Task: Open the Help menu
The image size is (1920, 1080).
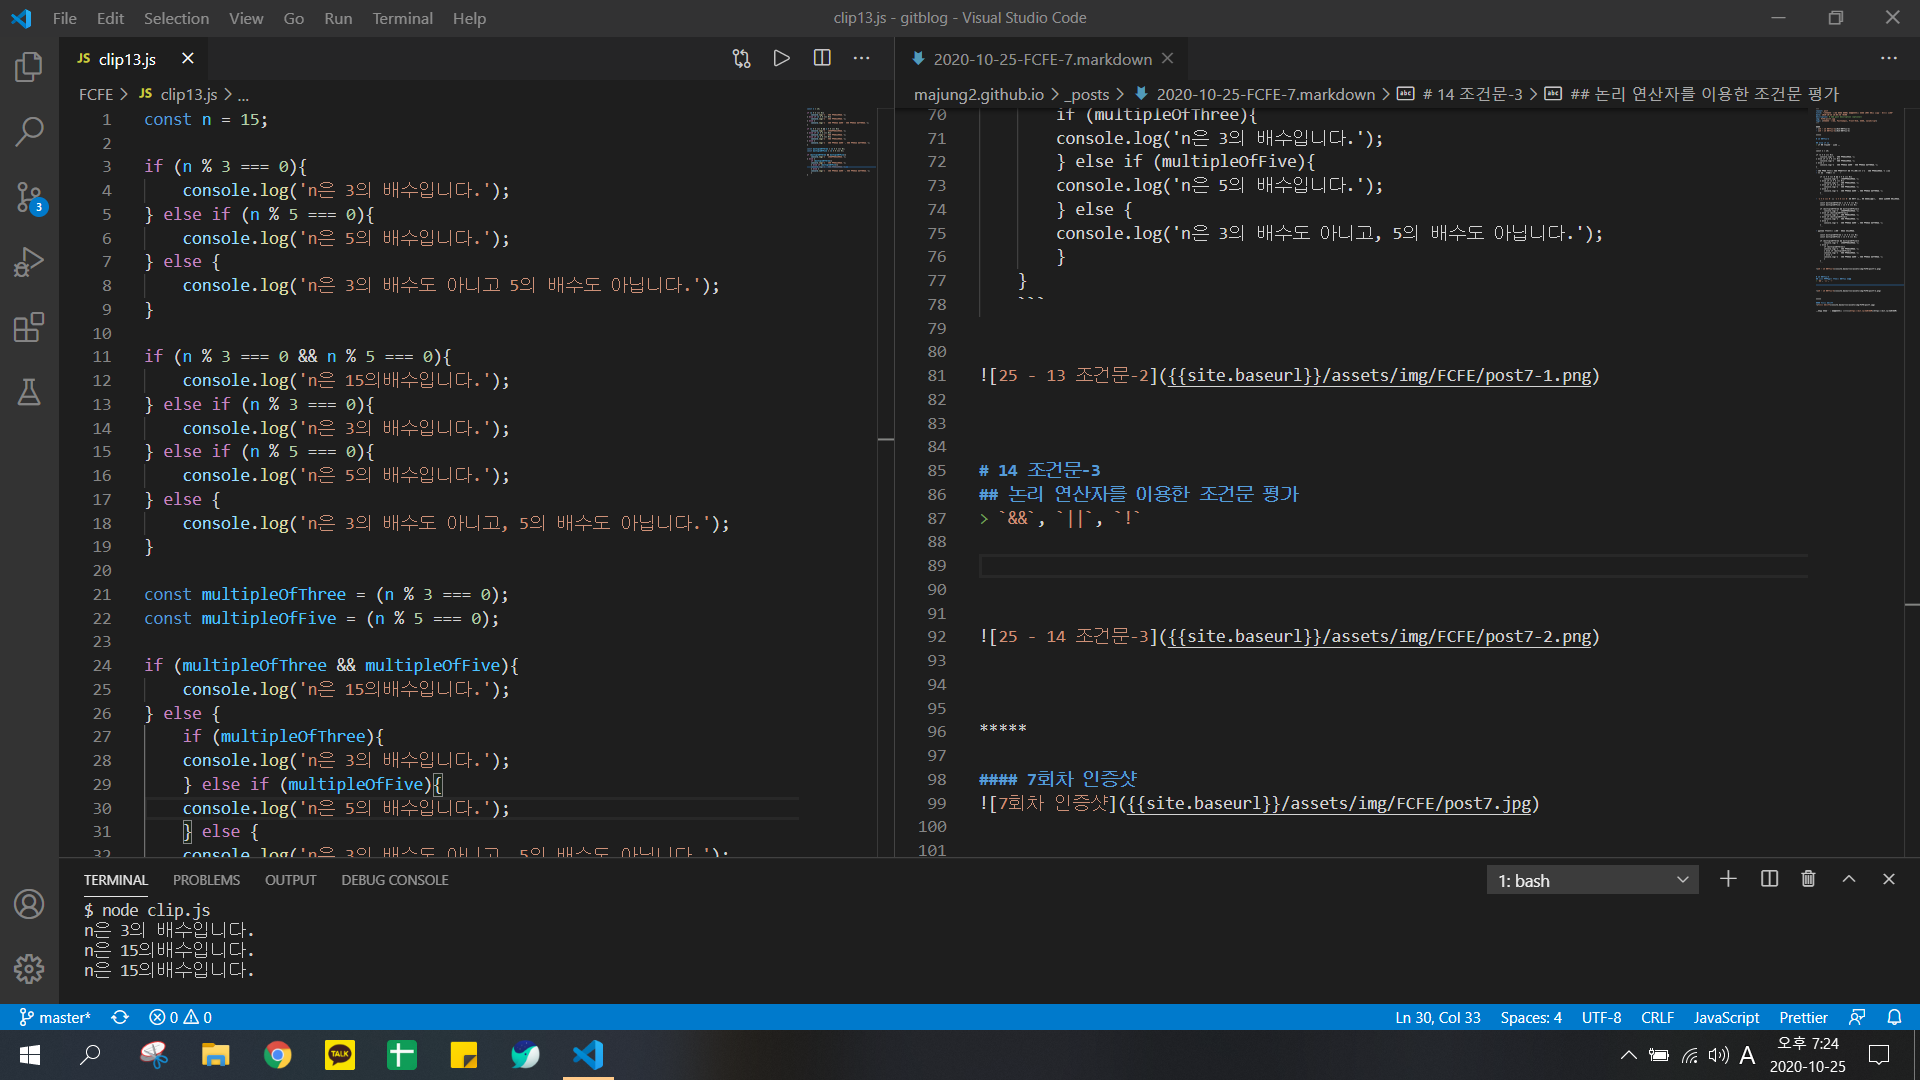Action: [x=469, y=18]
